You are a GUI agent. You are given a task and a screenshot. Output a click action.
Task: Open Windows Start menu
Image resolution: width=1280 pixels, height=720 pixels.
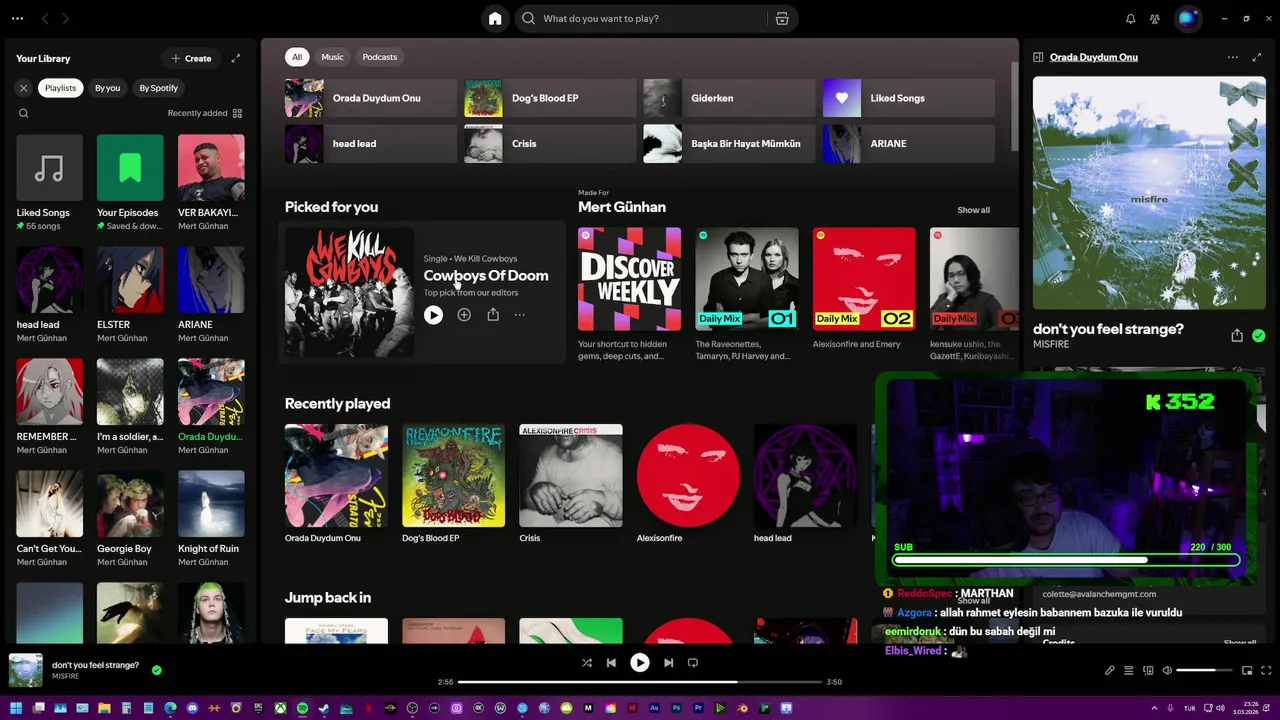click(16, 708)
